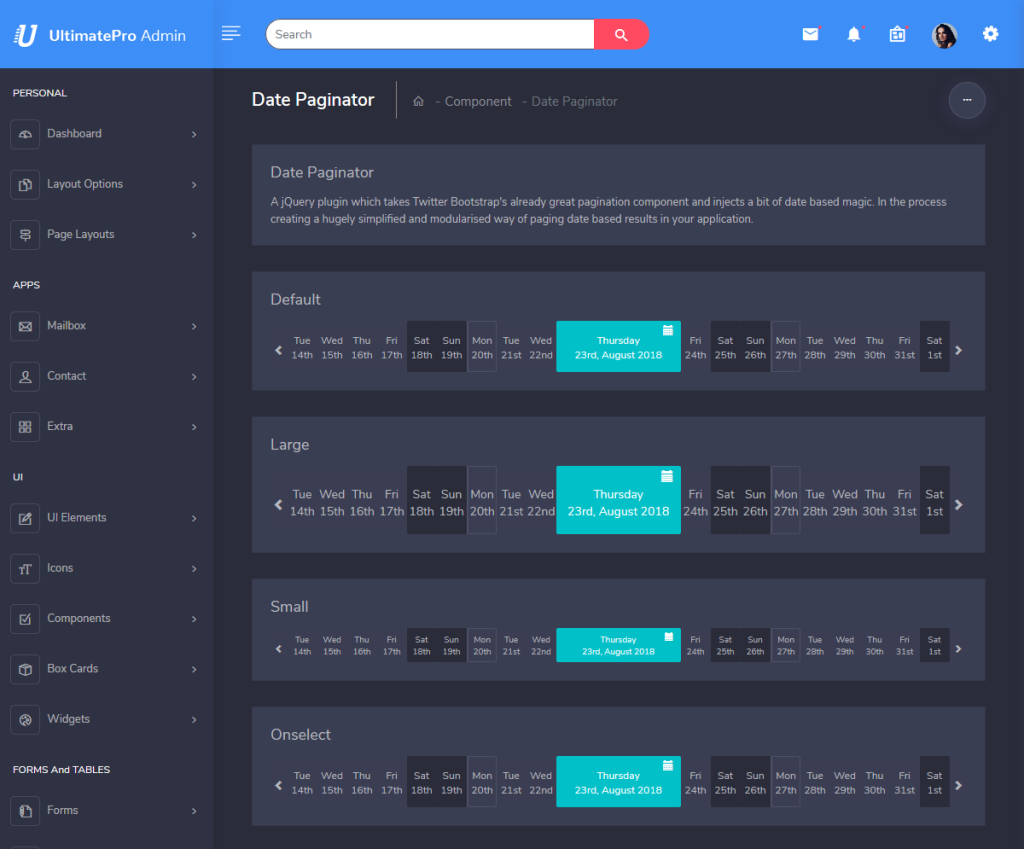Image resolution: width=1024 pixels, height=849 pixels.
Task: Go to next dates in Small paginator
Action: coord(958,649)
